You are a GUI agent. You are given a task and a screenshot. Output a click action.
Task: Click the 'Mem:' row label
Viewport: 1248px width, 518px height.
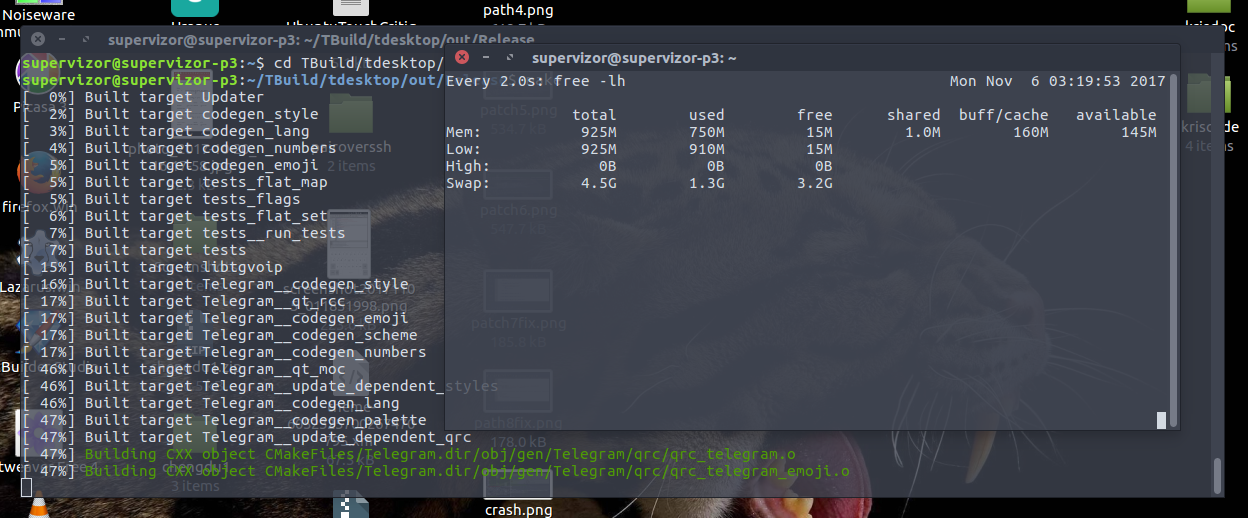click(x=463, y=132)
